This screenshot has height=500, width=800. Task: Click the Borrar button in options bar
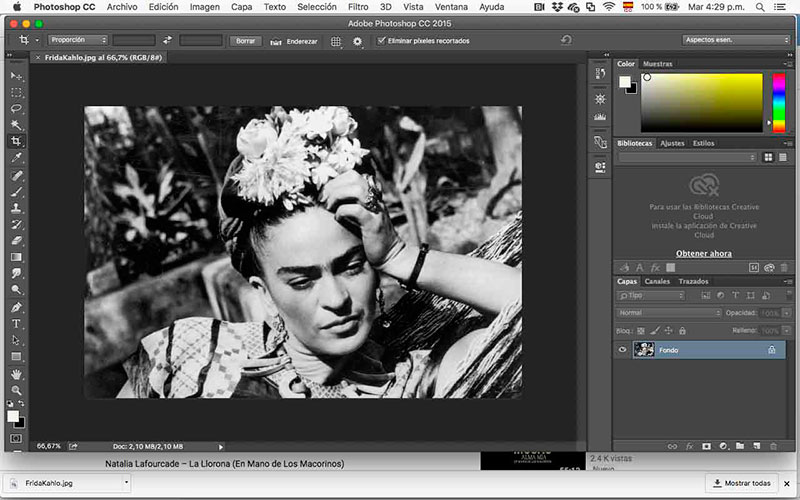click(245, 41)
